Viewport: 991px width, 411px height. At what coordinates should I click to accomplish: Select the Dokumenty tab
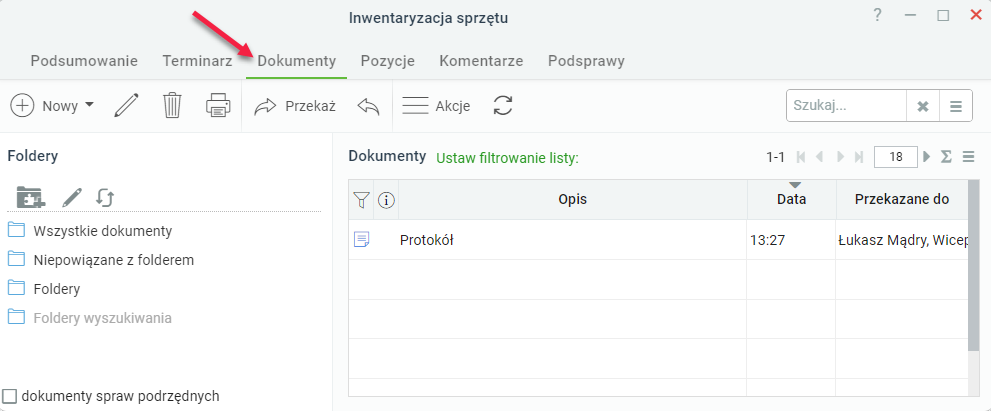pos(296,61)
